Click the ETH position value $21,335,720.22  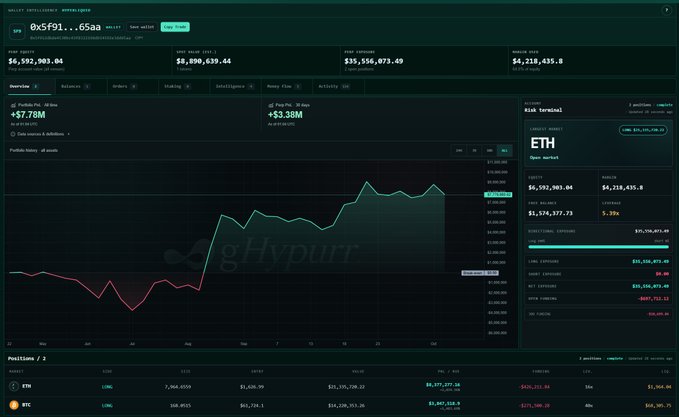346,387
